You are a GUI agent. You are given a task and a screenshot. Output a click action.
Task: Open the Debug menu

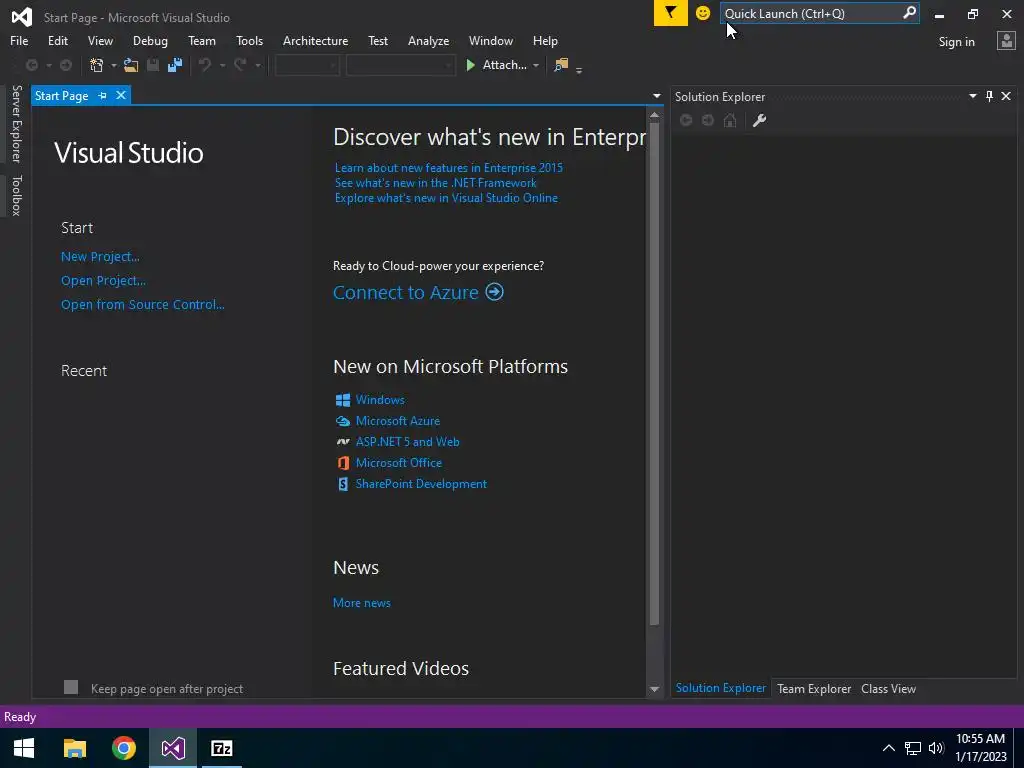(x=150, y=40)
